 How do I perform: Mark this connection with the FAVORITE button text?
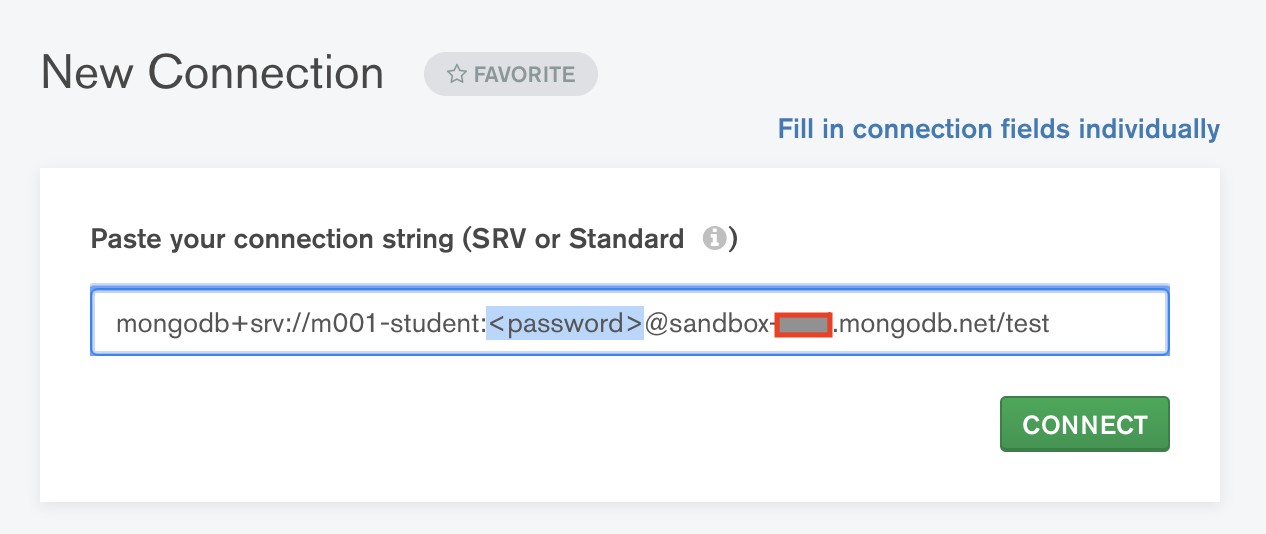click(x=524, y=75)
